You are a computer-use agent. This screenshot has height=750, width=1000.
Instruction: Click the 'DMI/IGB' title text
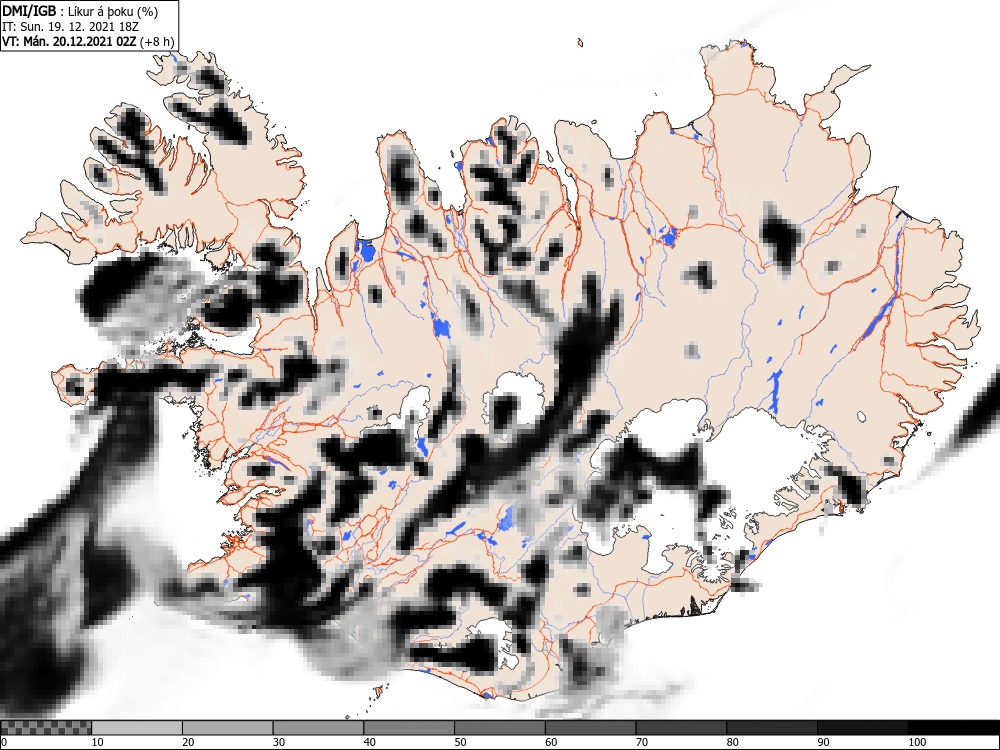pyautogui.click(x=29, y=11)
